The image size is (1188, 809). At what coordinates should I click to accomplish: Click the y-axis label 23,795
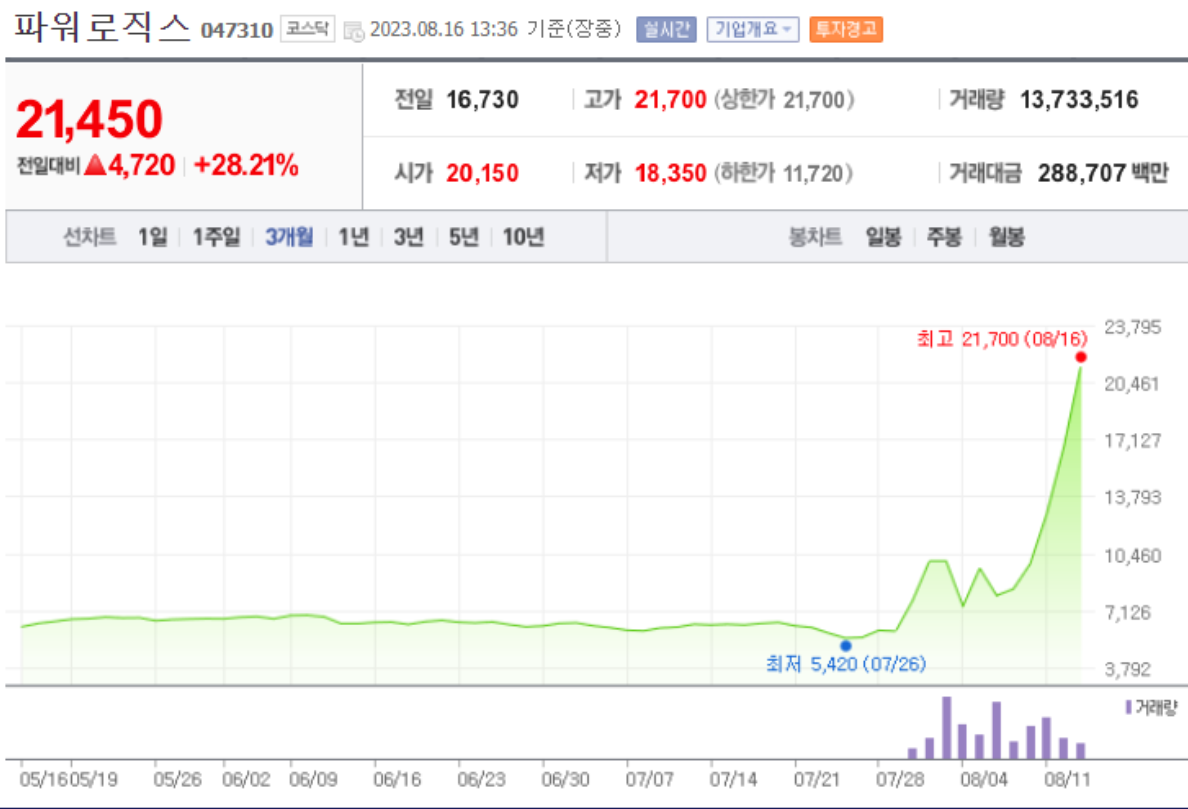coord(1132,327)
